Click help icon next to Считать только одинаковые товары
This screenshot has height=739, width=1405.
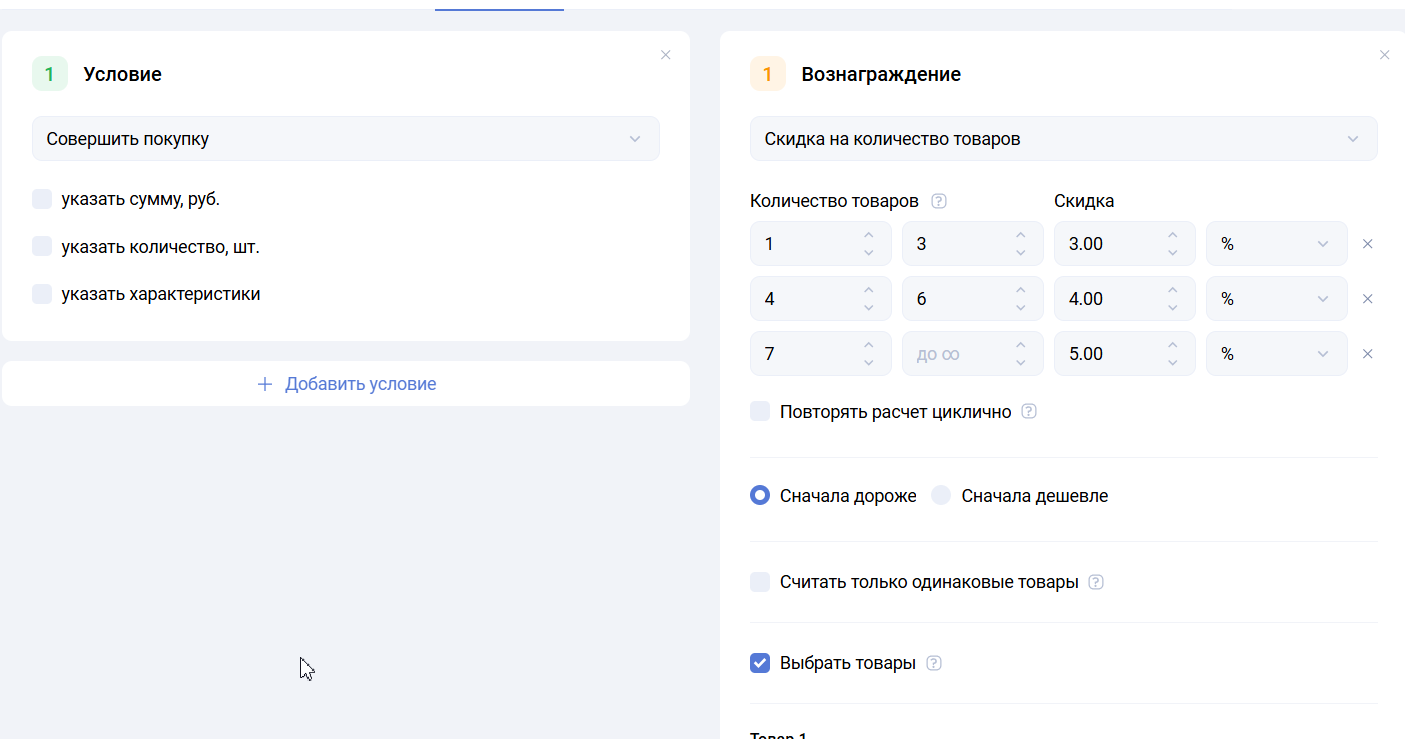1095,582
